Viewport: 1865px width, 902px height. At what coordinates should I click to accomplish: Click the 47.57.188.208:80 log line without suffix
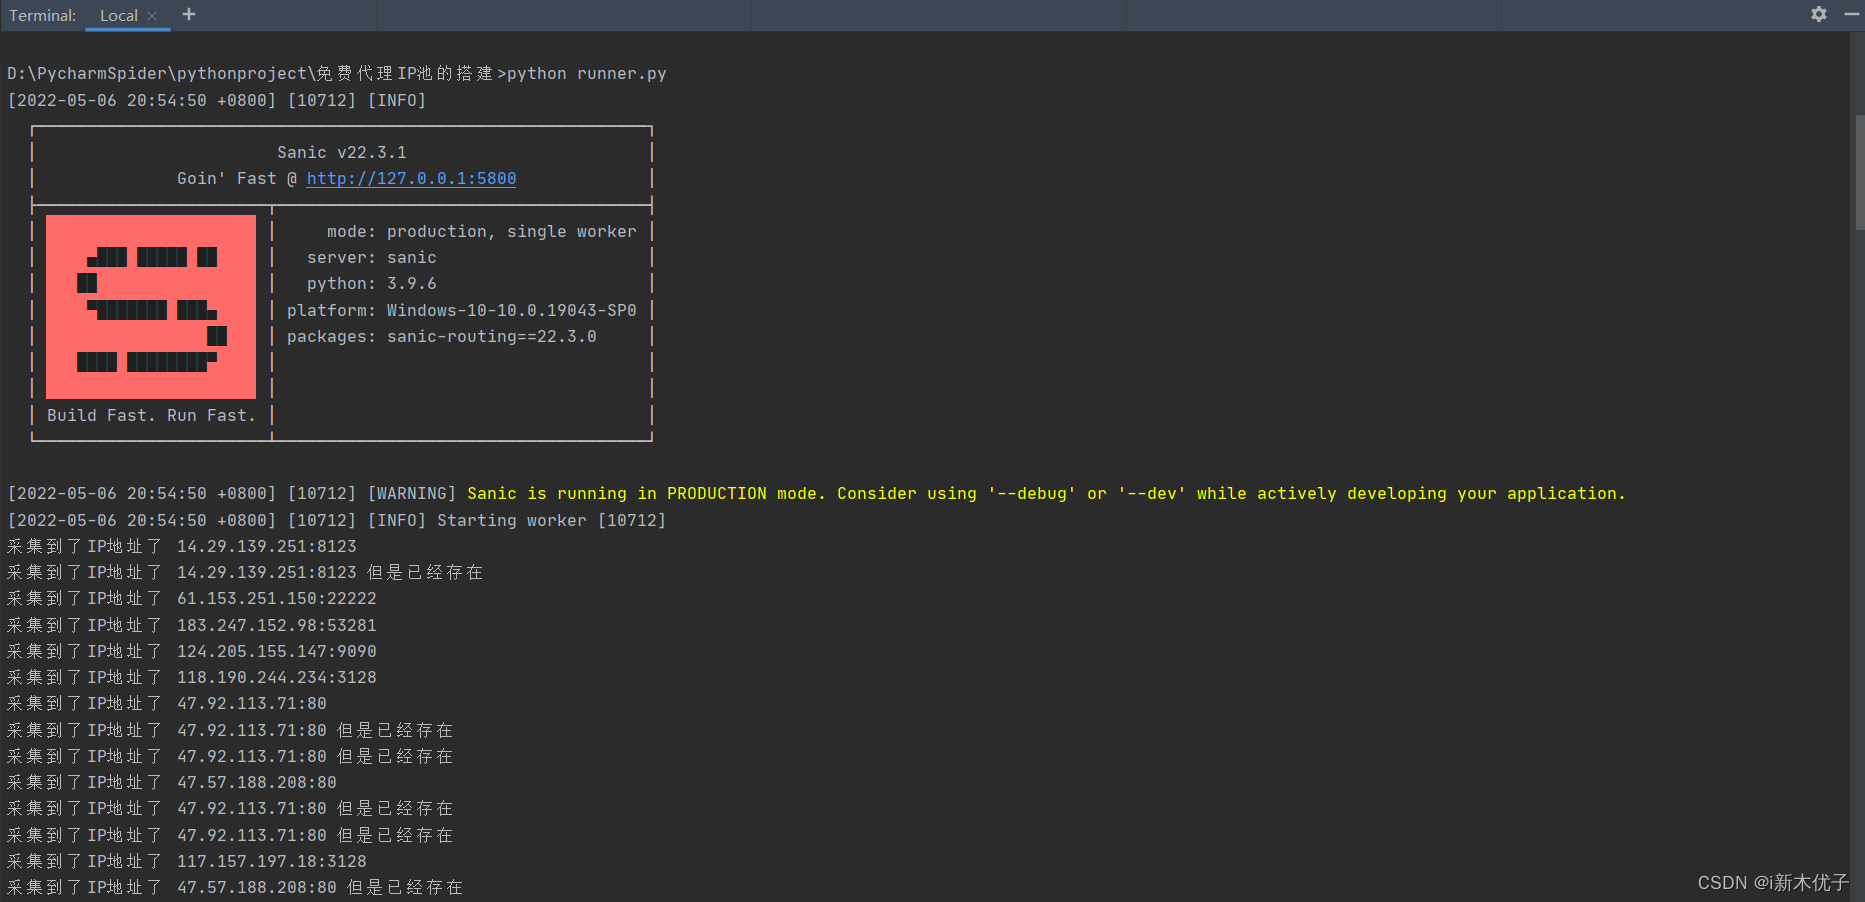coord(172,782)
